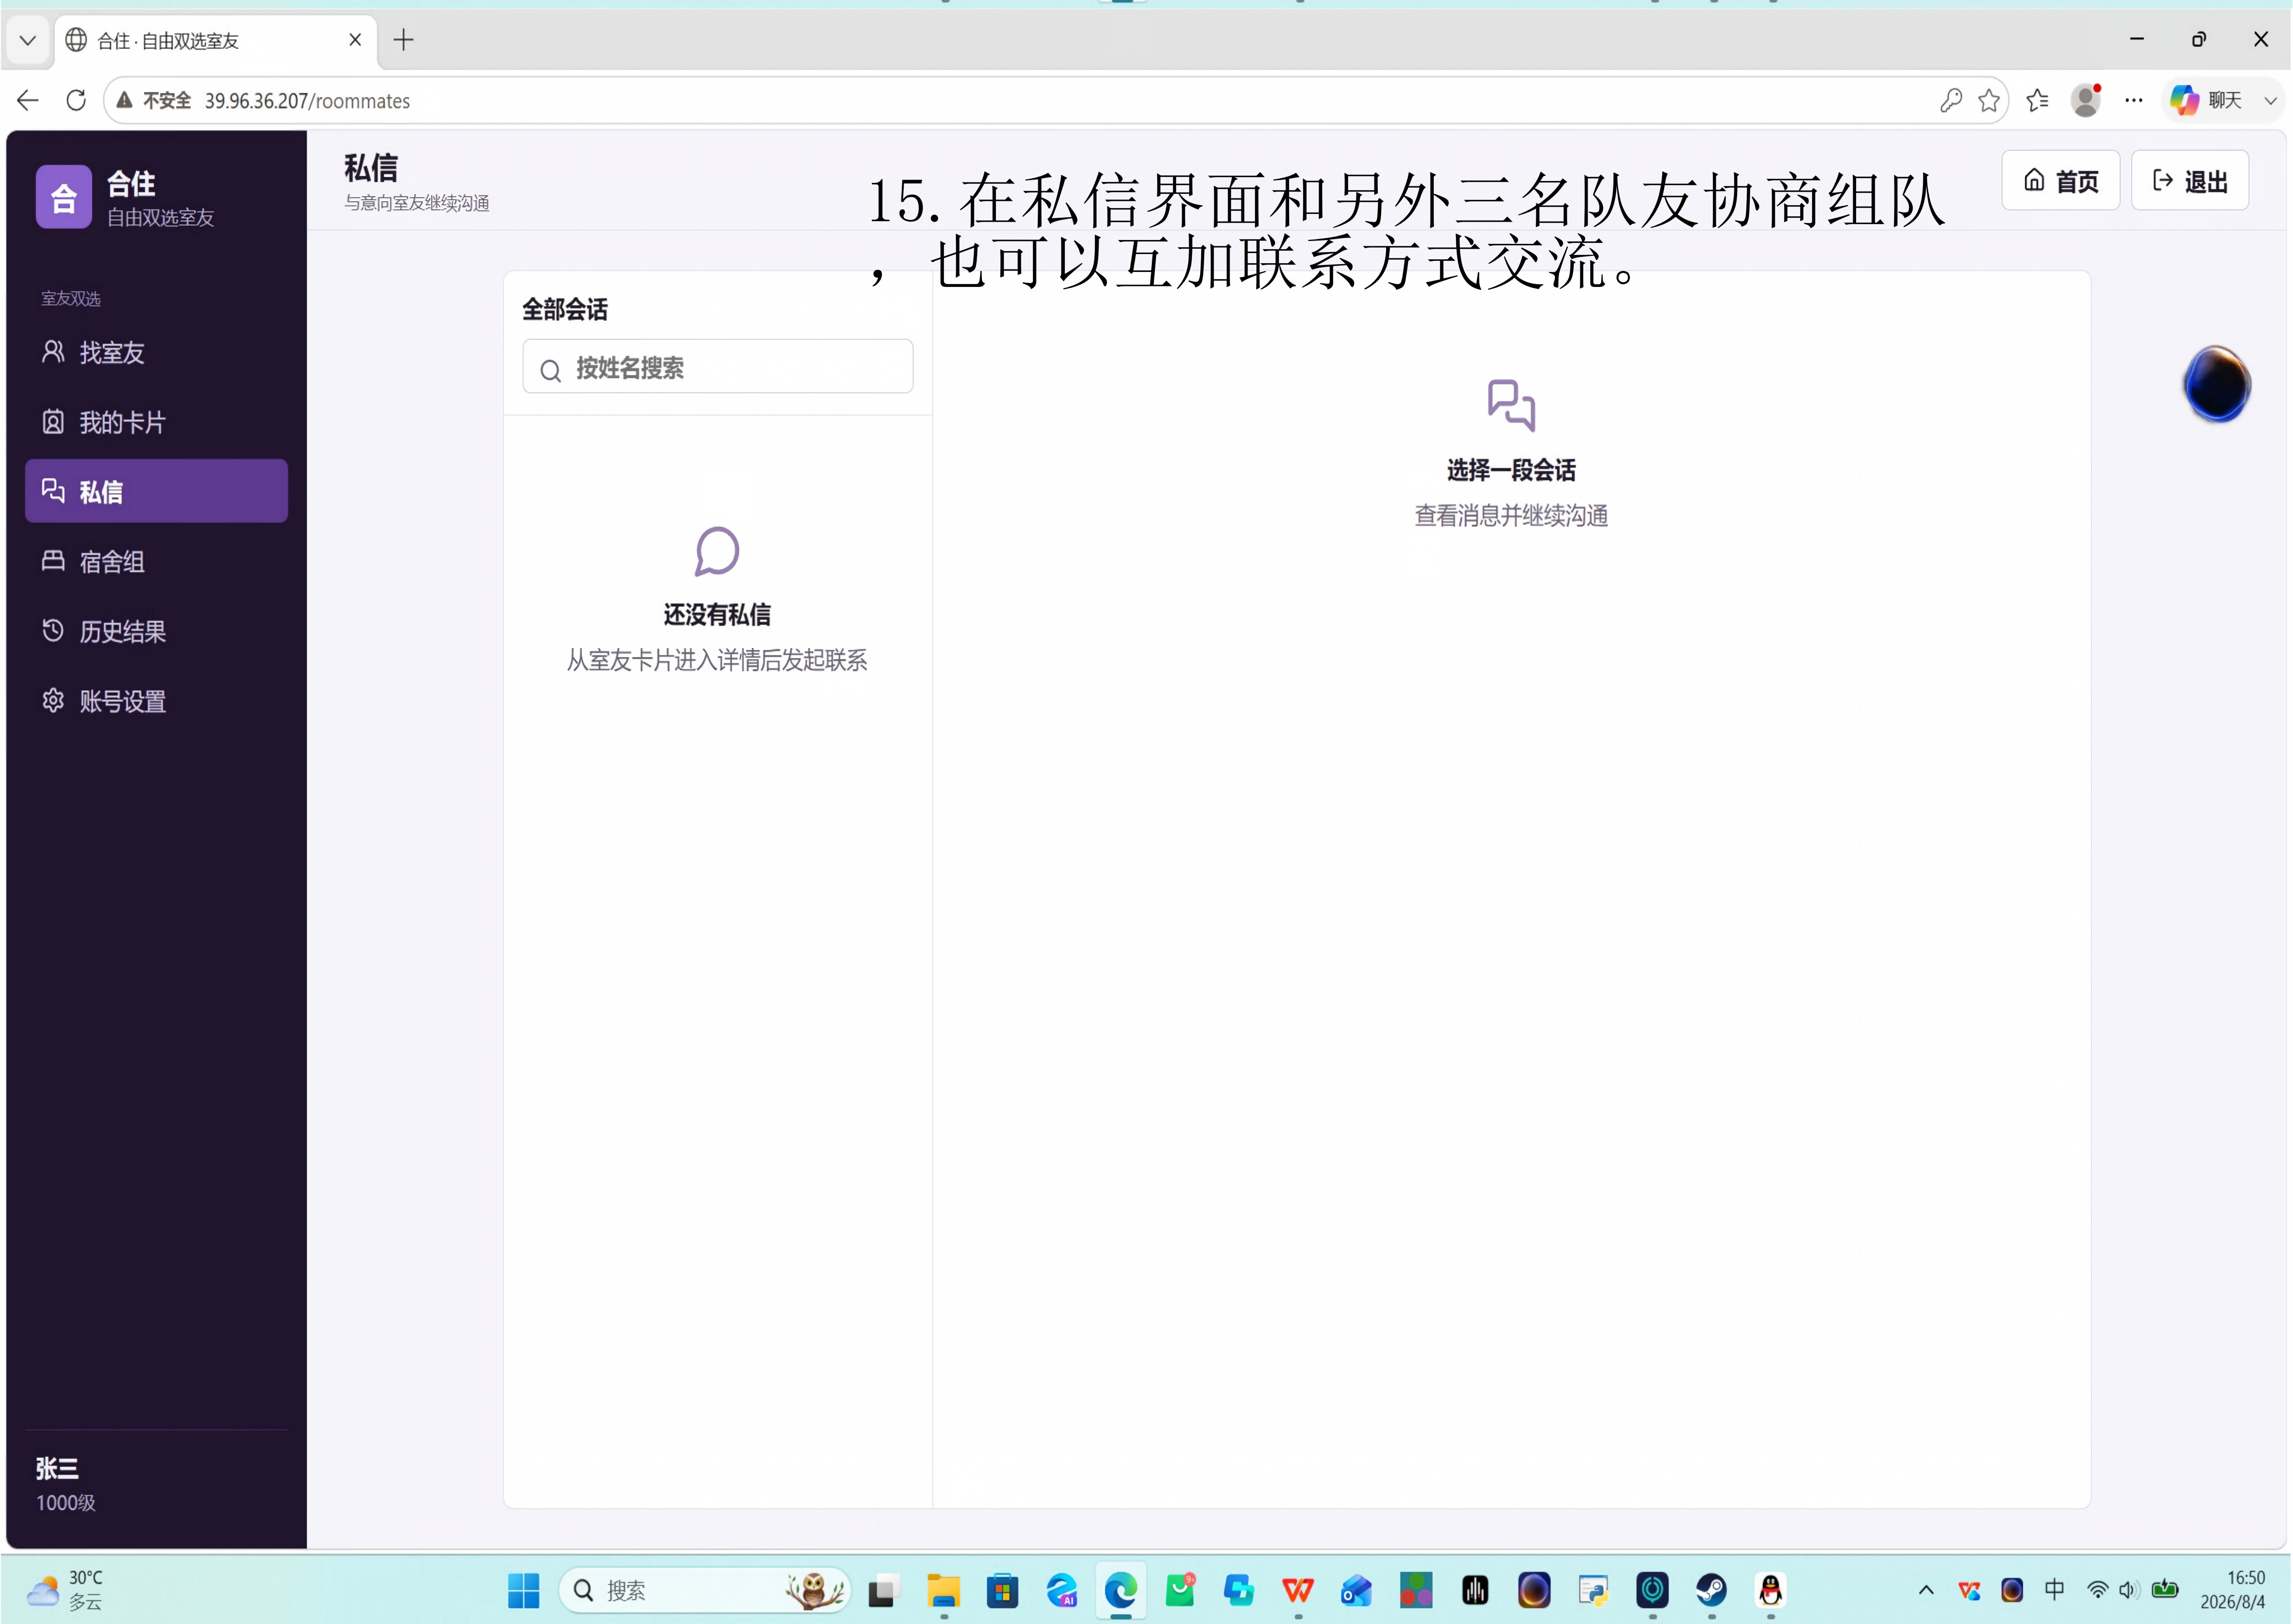Open QQ penguin from taskbar
The height and width of the screenshot is (1624, 2293).
coord(1770,1590)
